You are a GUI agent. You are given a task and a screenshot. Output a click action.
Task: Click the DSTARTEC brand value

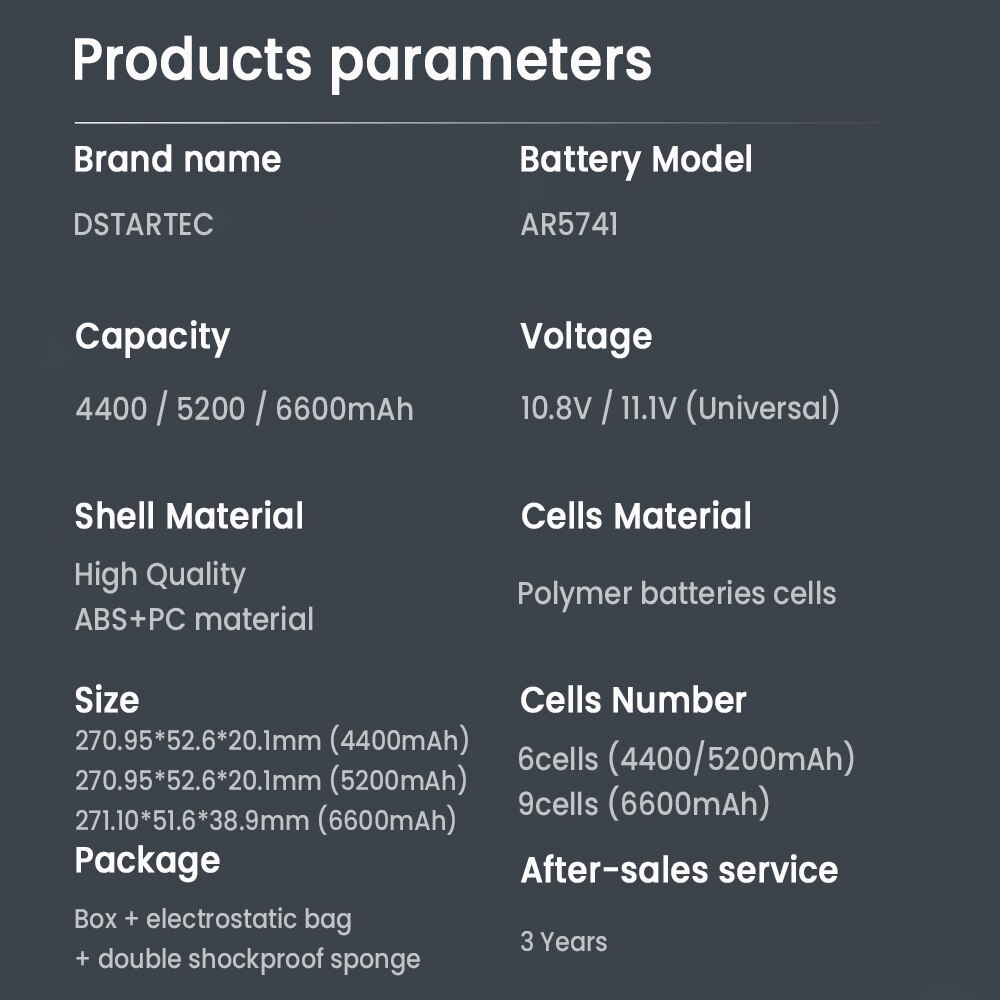tap(144, 224)
